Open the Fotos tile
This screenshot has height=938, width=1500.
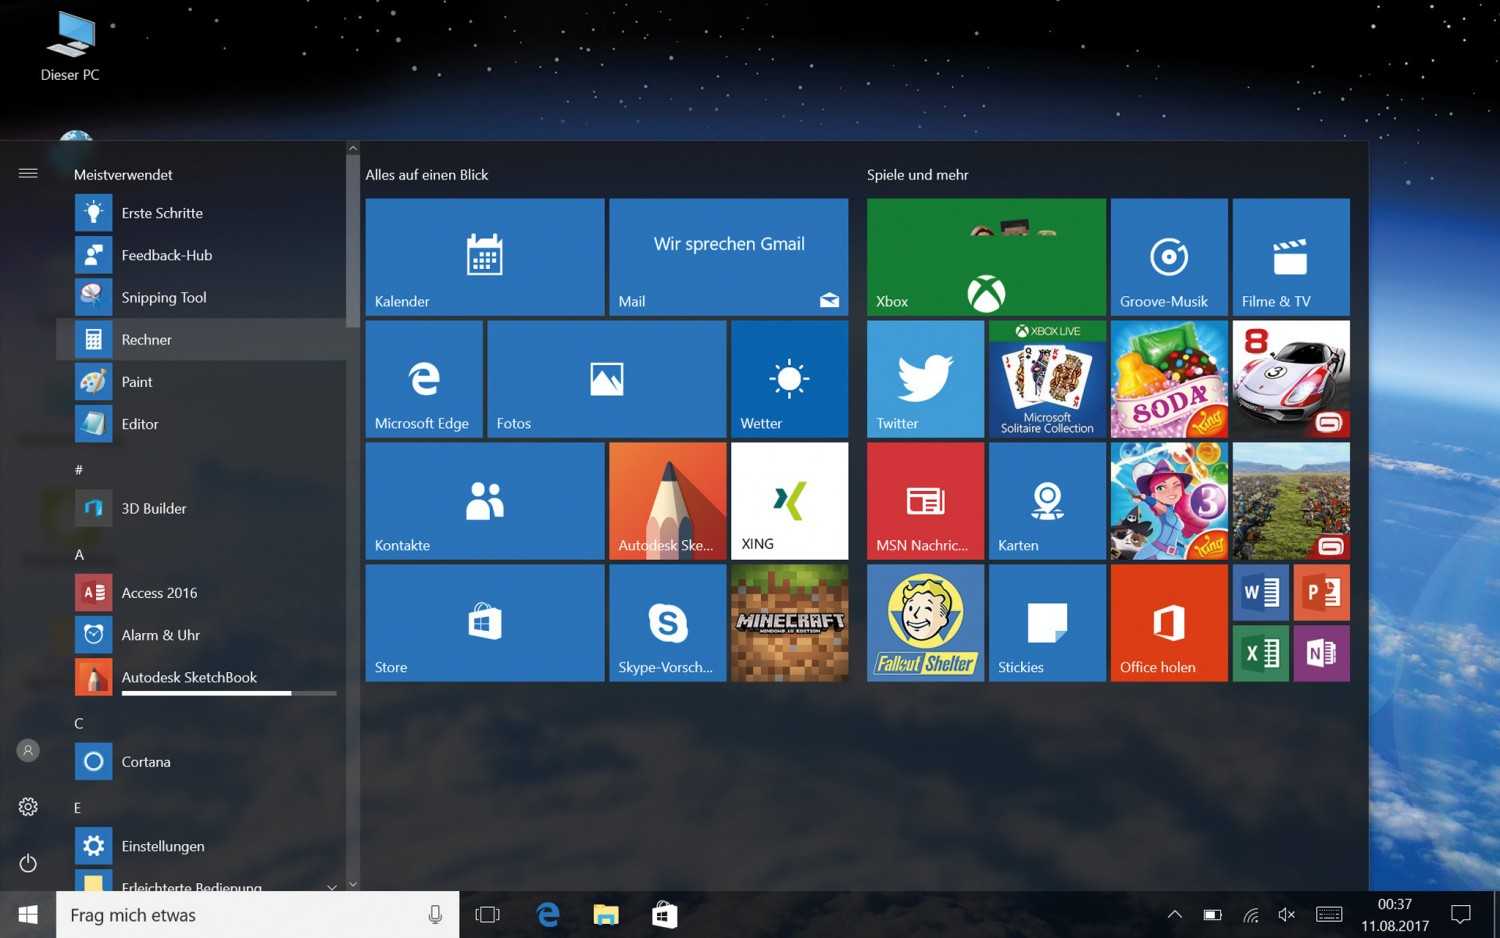[607, 379]
